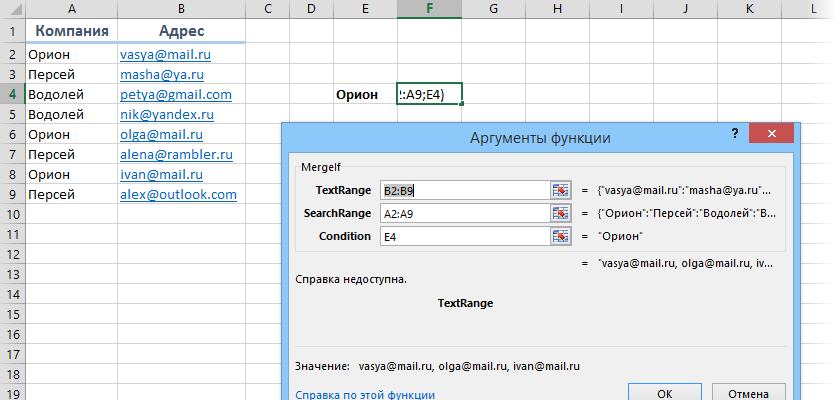
Task: Open petya@gmail.com email link
Action: (x=175, y=95)
